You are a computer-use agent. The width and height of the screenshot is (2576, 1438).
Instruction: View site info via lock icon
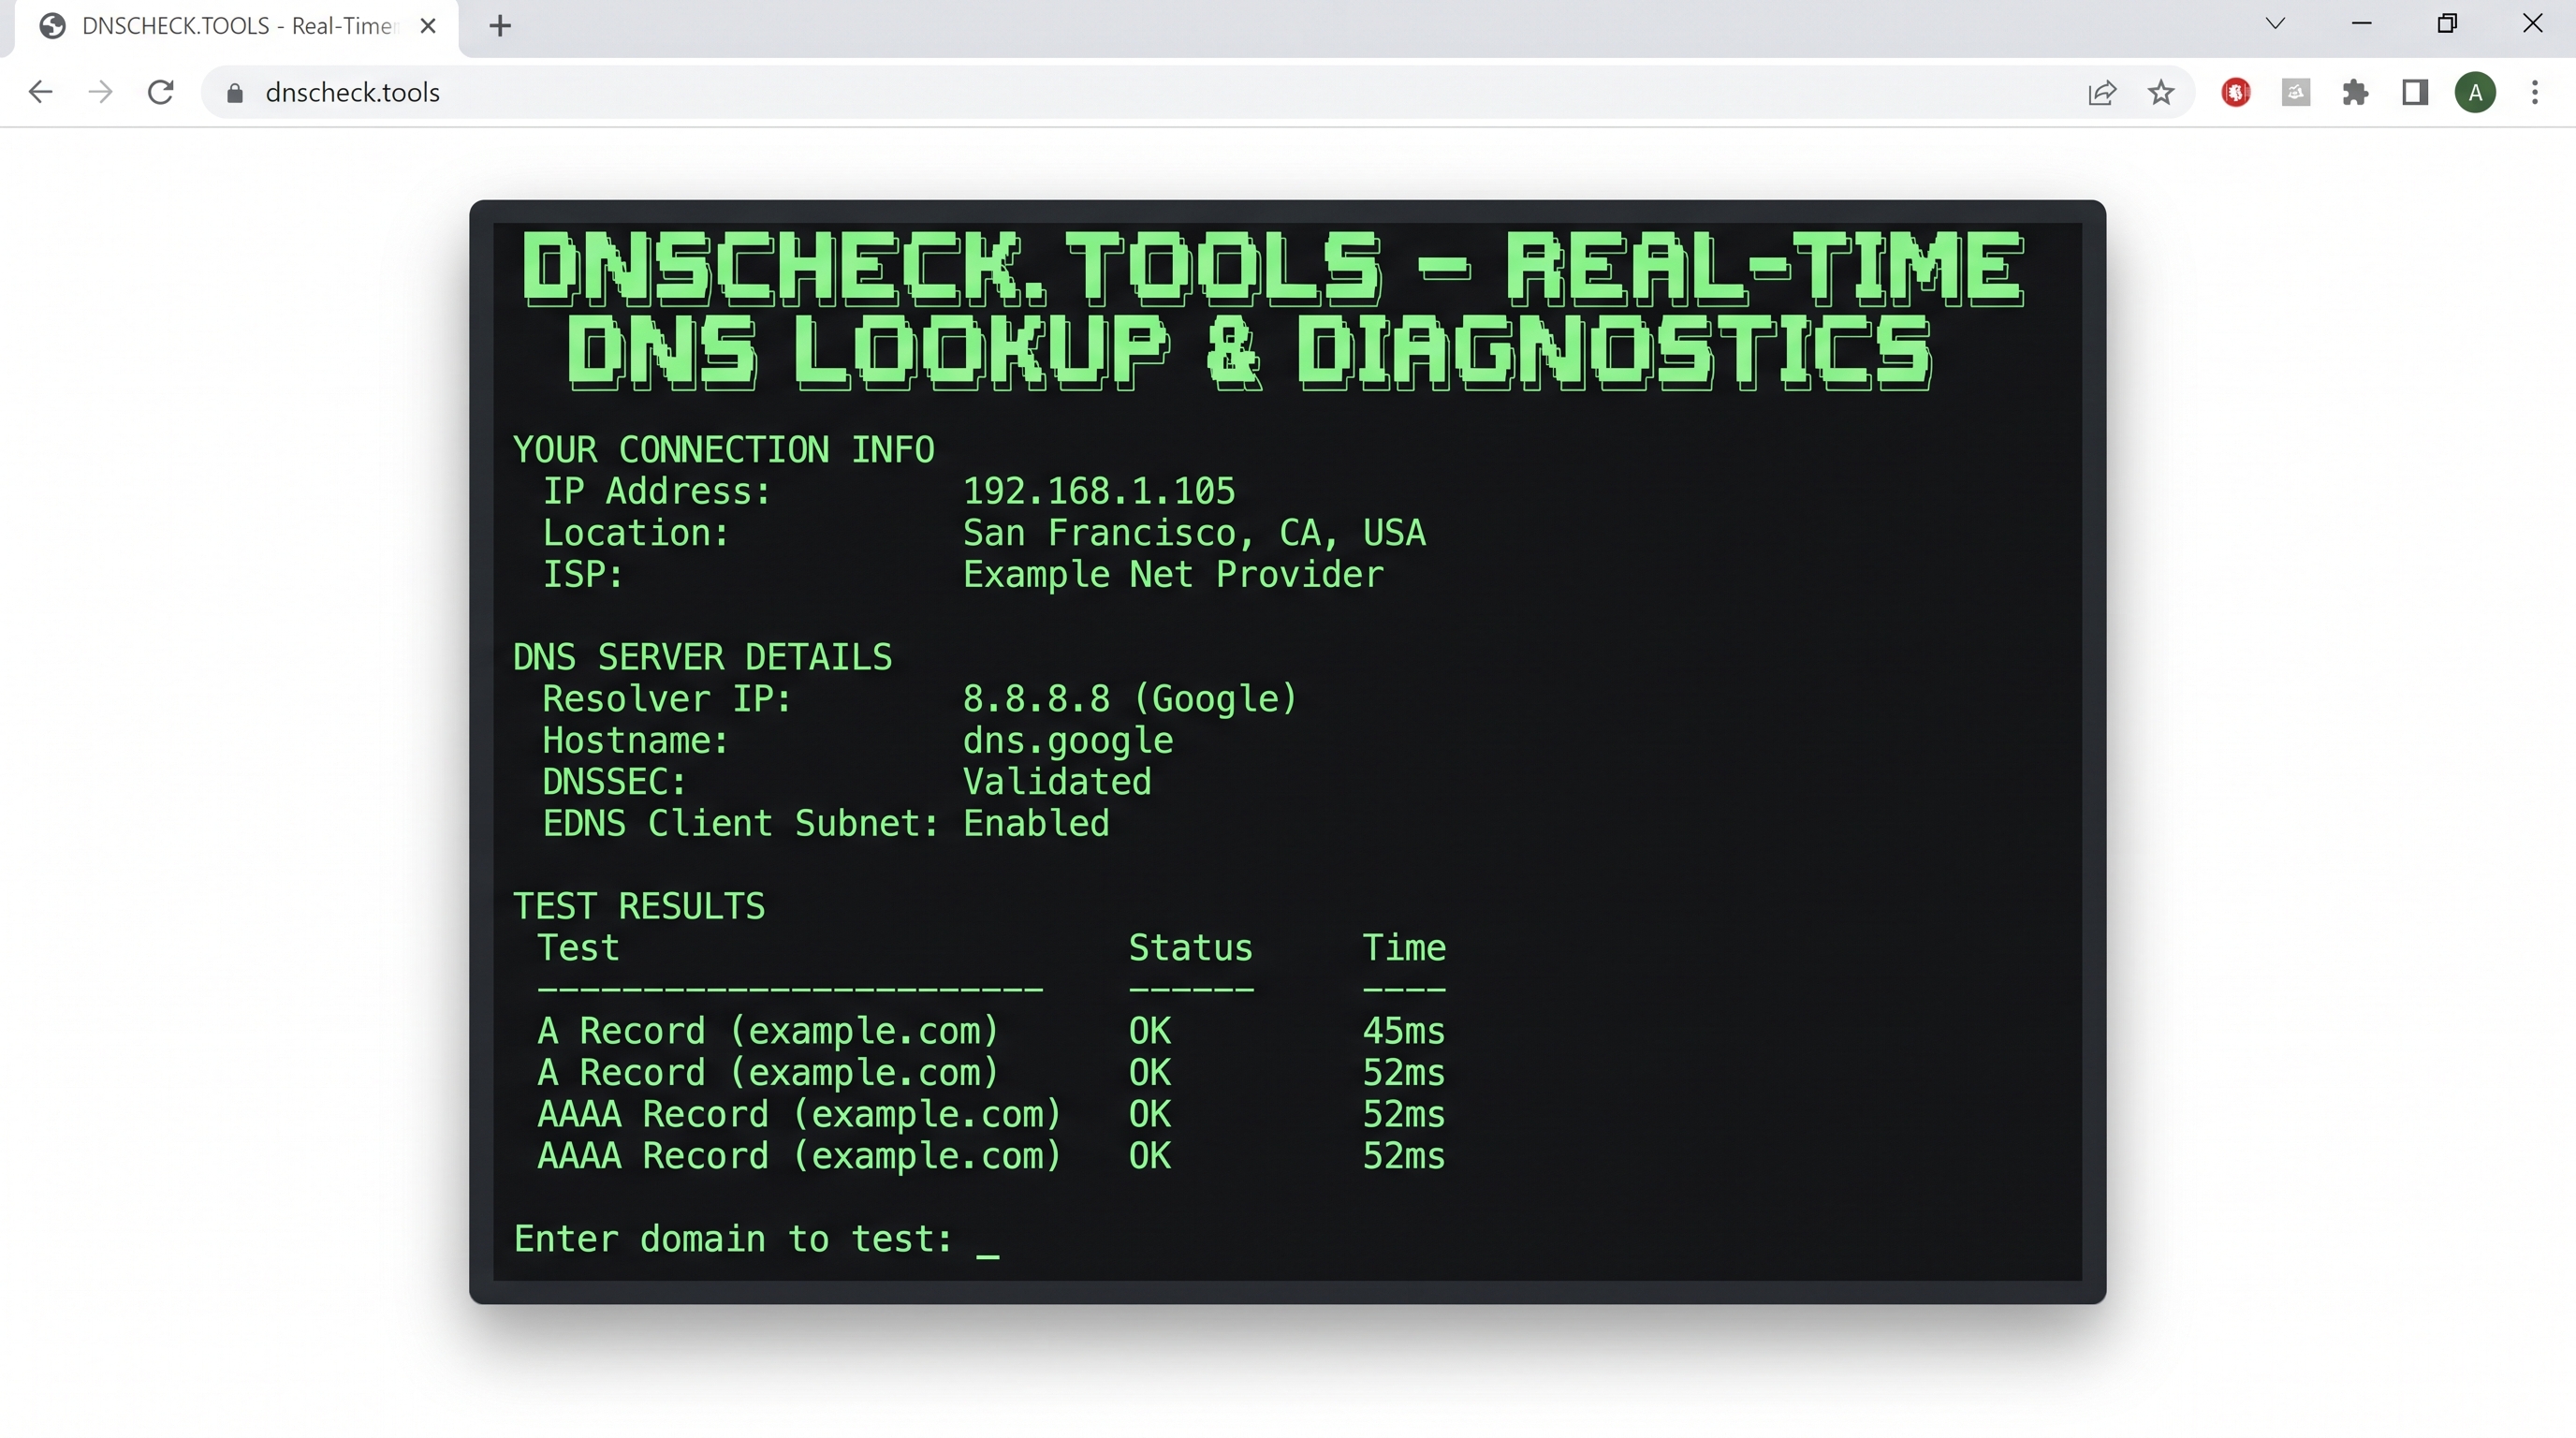coord(235,93)
